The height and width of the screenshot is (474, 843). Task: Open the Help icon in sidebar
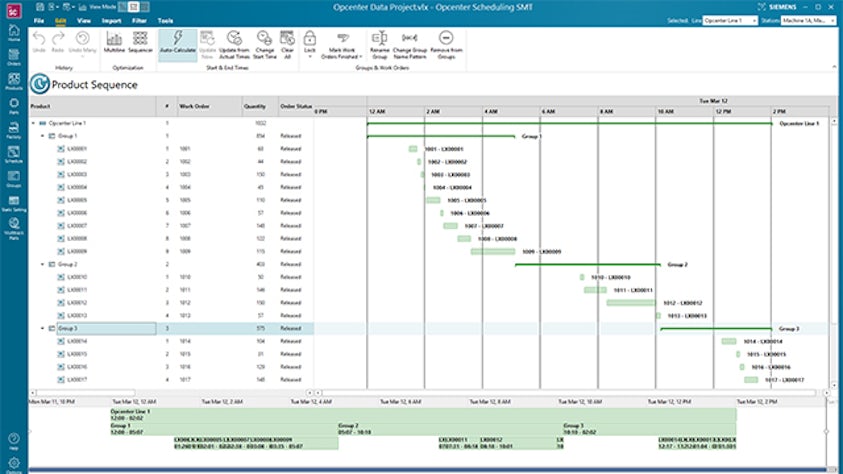14,441
